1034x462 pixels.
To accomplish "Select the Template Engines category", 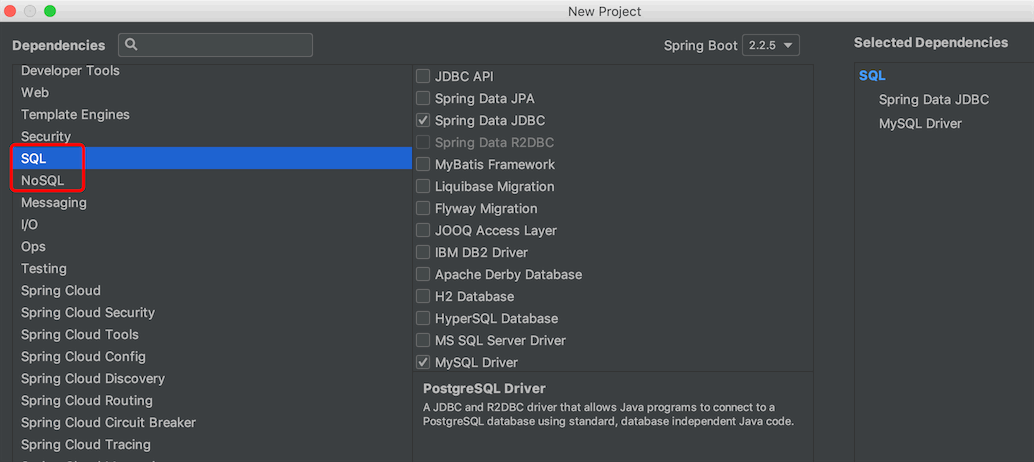I will tap(212, 115).
